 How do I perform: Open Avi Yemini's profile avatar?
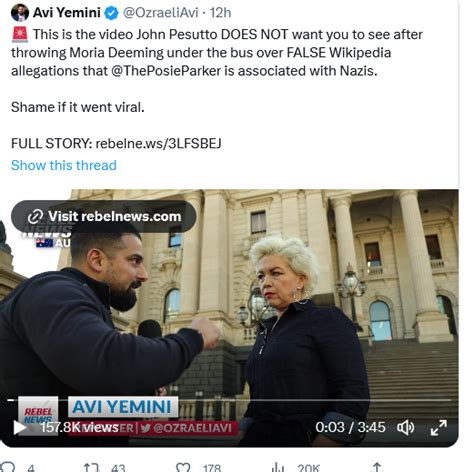(x=20, y=13)
